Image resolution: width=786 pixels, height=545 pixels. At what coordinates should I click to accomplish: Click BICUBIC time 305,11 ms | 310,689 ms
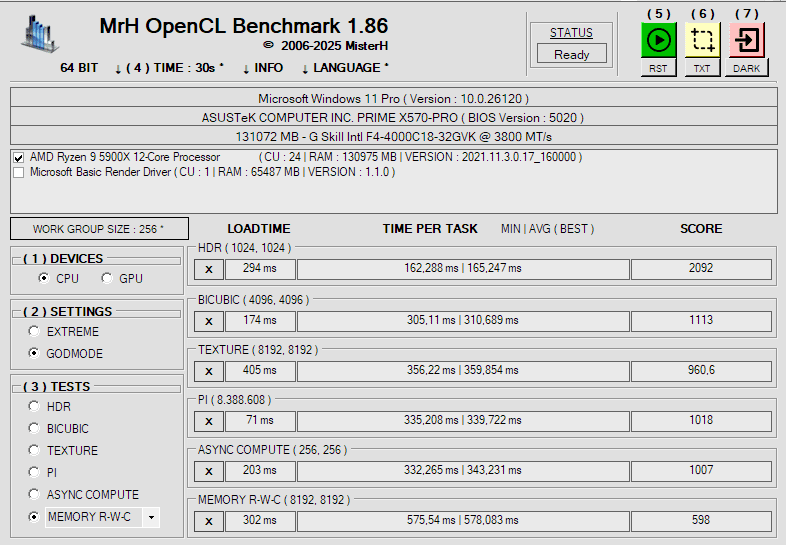click(463, 321)
